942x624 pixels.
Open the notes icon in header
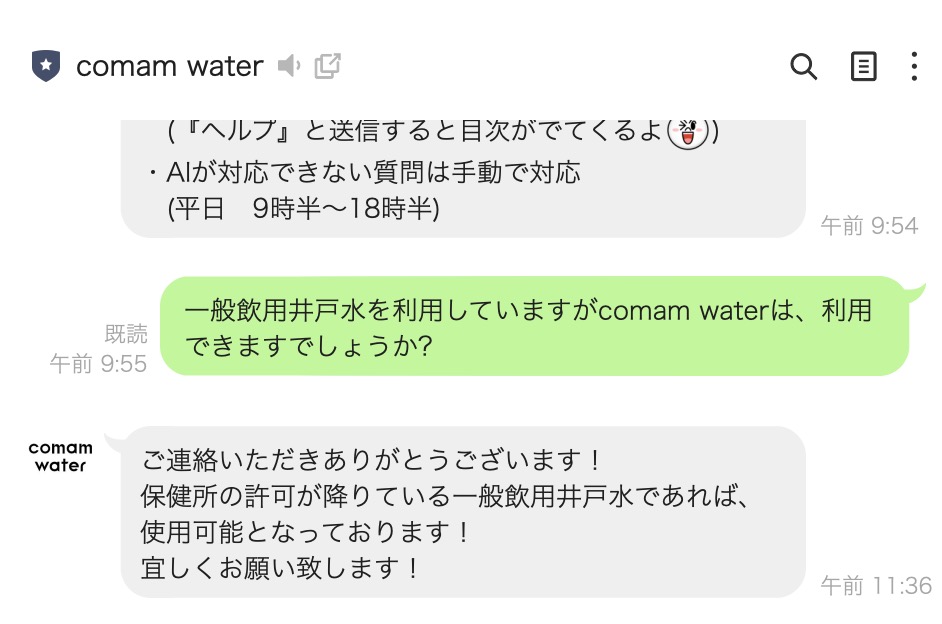pyautogui.click(x=863, y=67)
